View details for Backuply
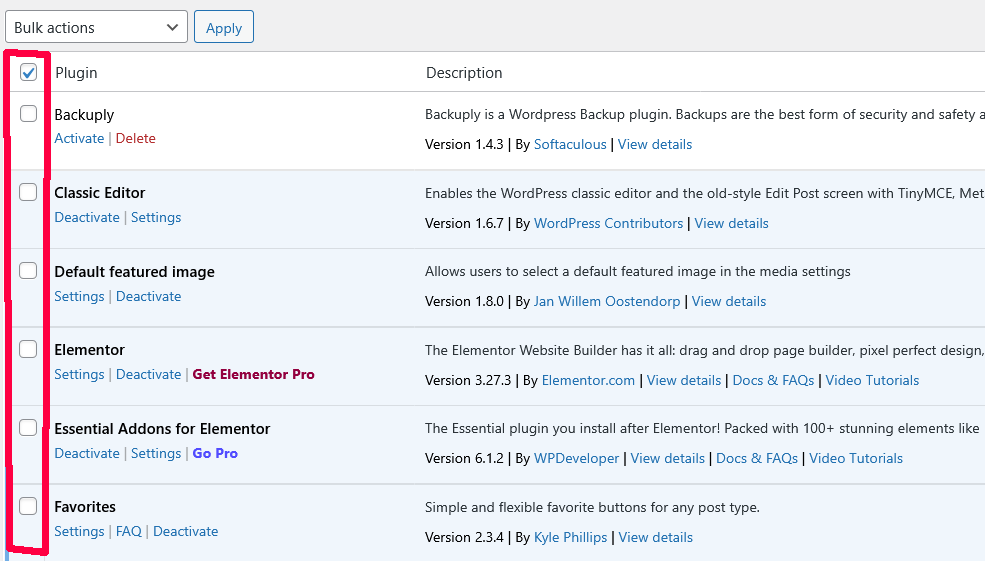 click(655, 144)
